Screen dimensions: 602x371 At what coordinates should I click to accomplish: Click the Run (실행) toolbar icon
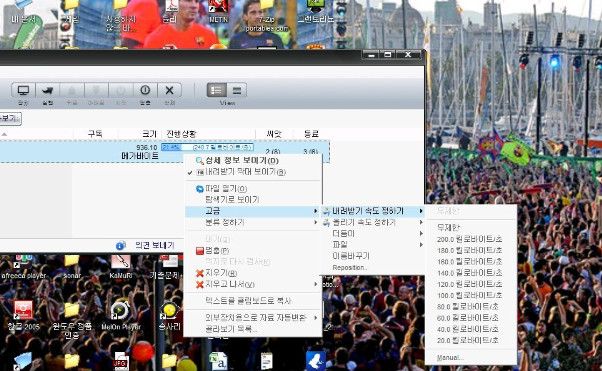point(48,91)
